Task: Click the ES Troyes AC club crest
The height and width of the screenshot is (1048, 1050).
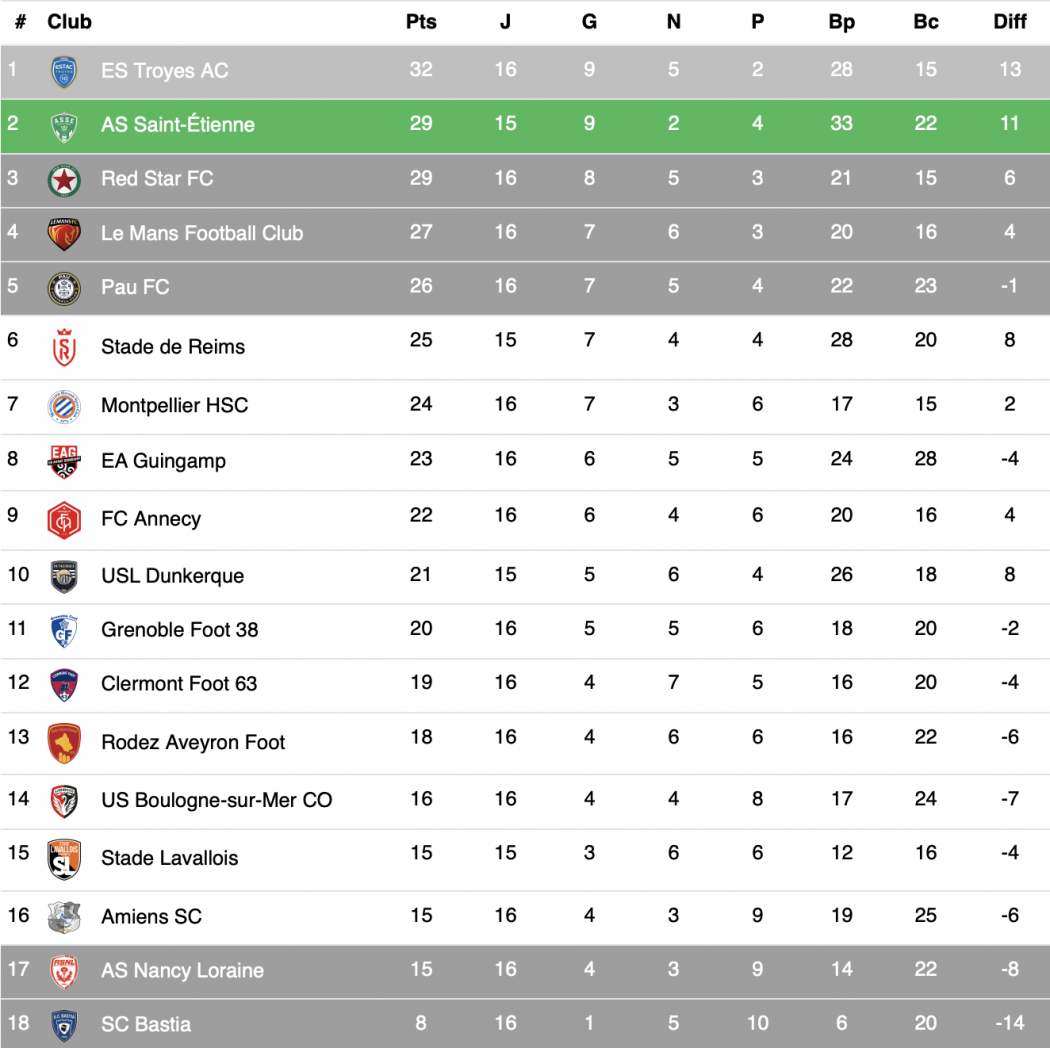Action: [64, 71]
